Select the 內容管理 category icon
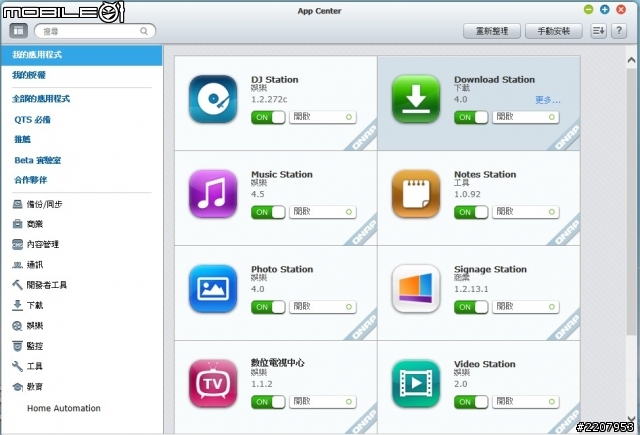Viewport: 640px width, 435px height. [x=17, y=244]
